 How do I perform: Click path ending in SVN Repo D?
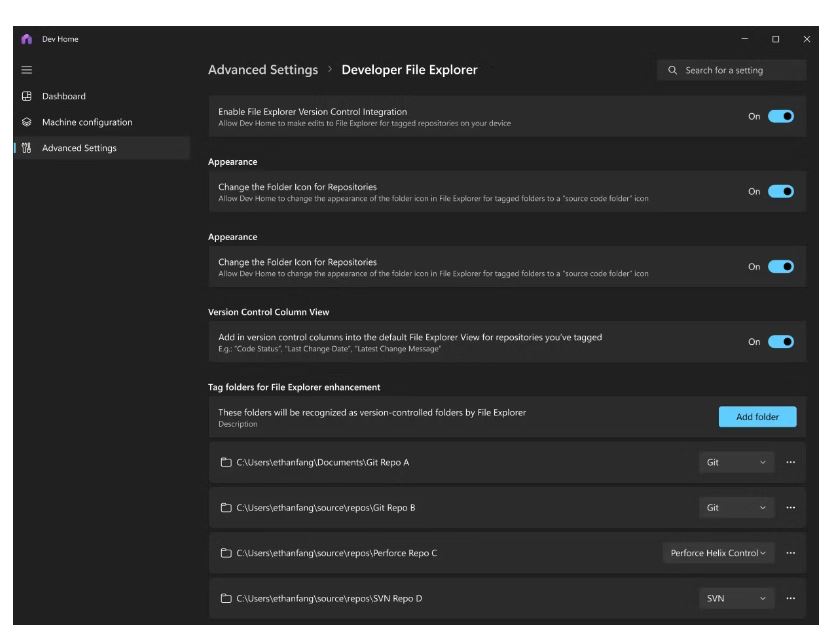click(329, 598)
